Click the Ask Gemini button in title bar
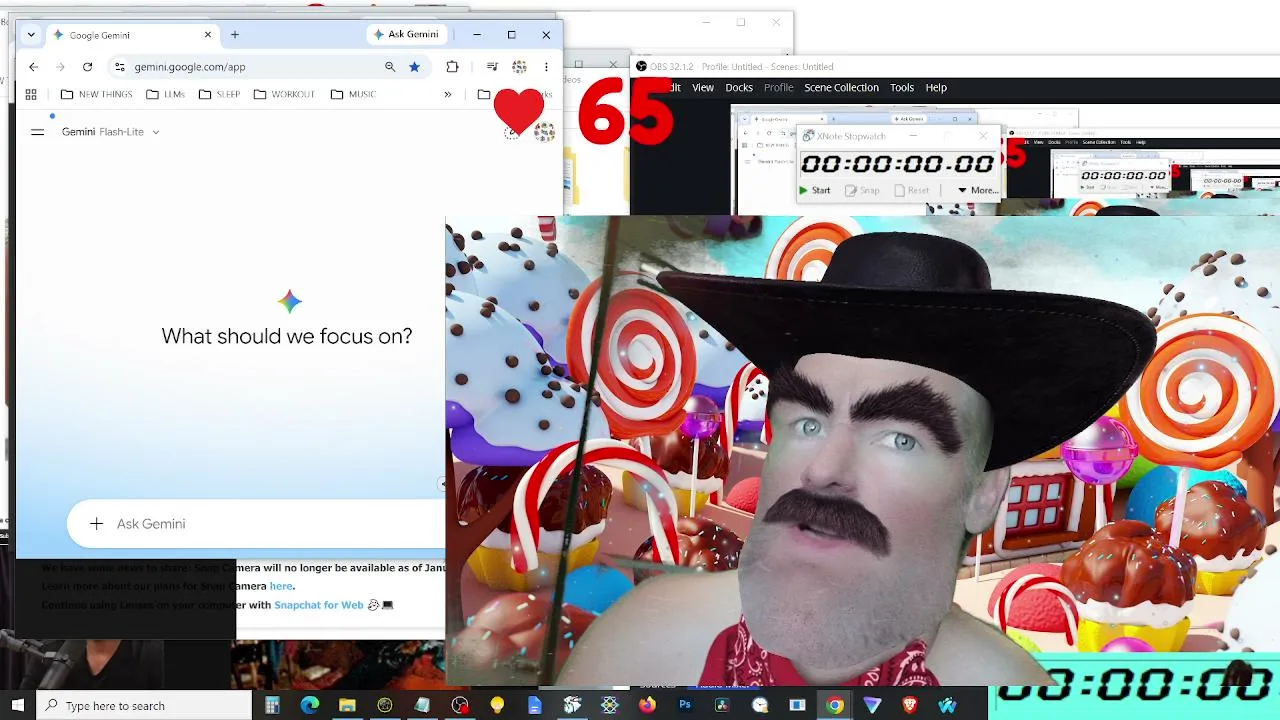 [405, 35]
